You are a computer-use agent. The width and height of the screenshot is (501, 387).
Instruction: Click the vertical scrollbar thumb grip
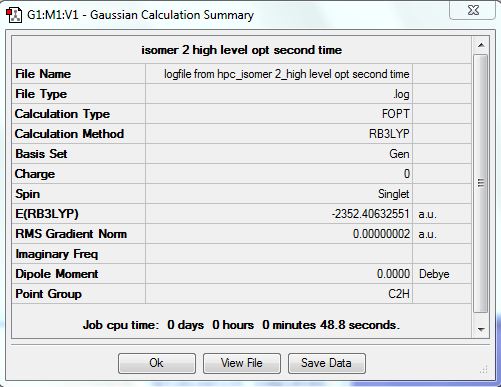(481, 183)
